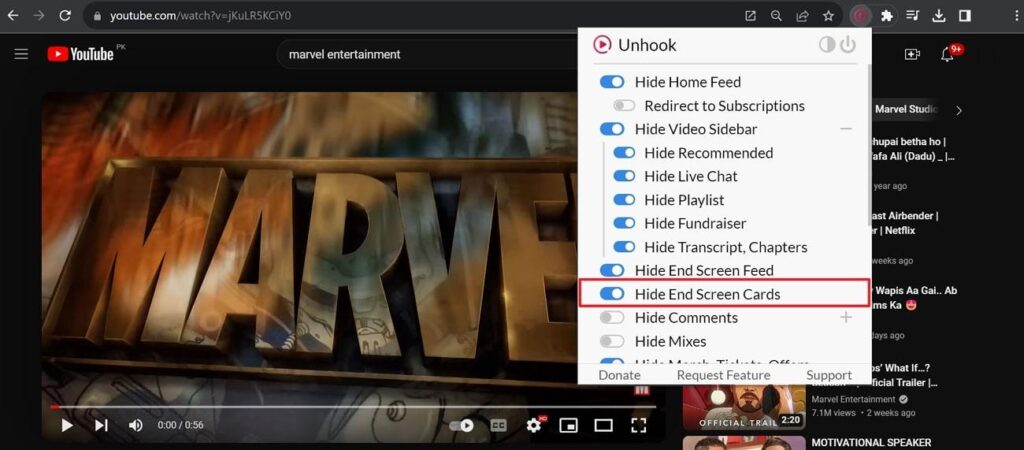Click the browser forward arrow
Viewport: 1024px width, 450px height.
[x=39, y=16]
